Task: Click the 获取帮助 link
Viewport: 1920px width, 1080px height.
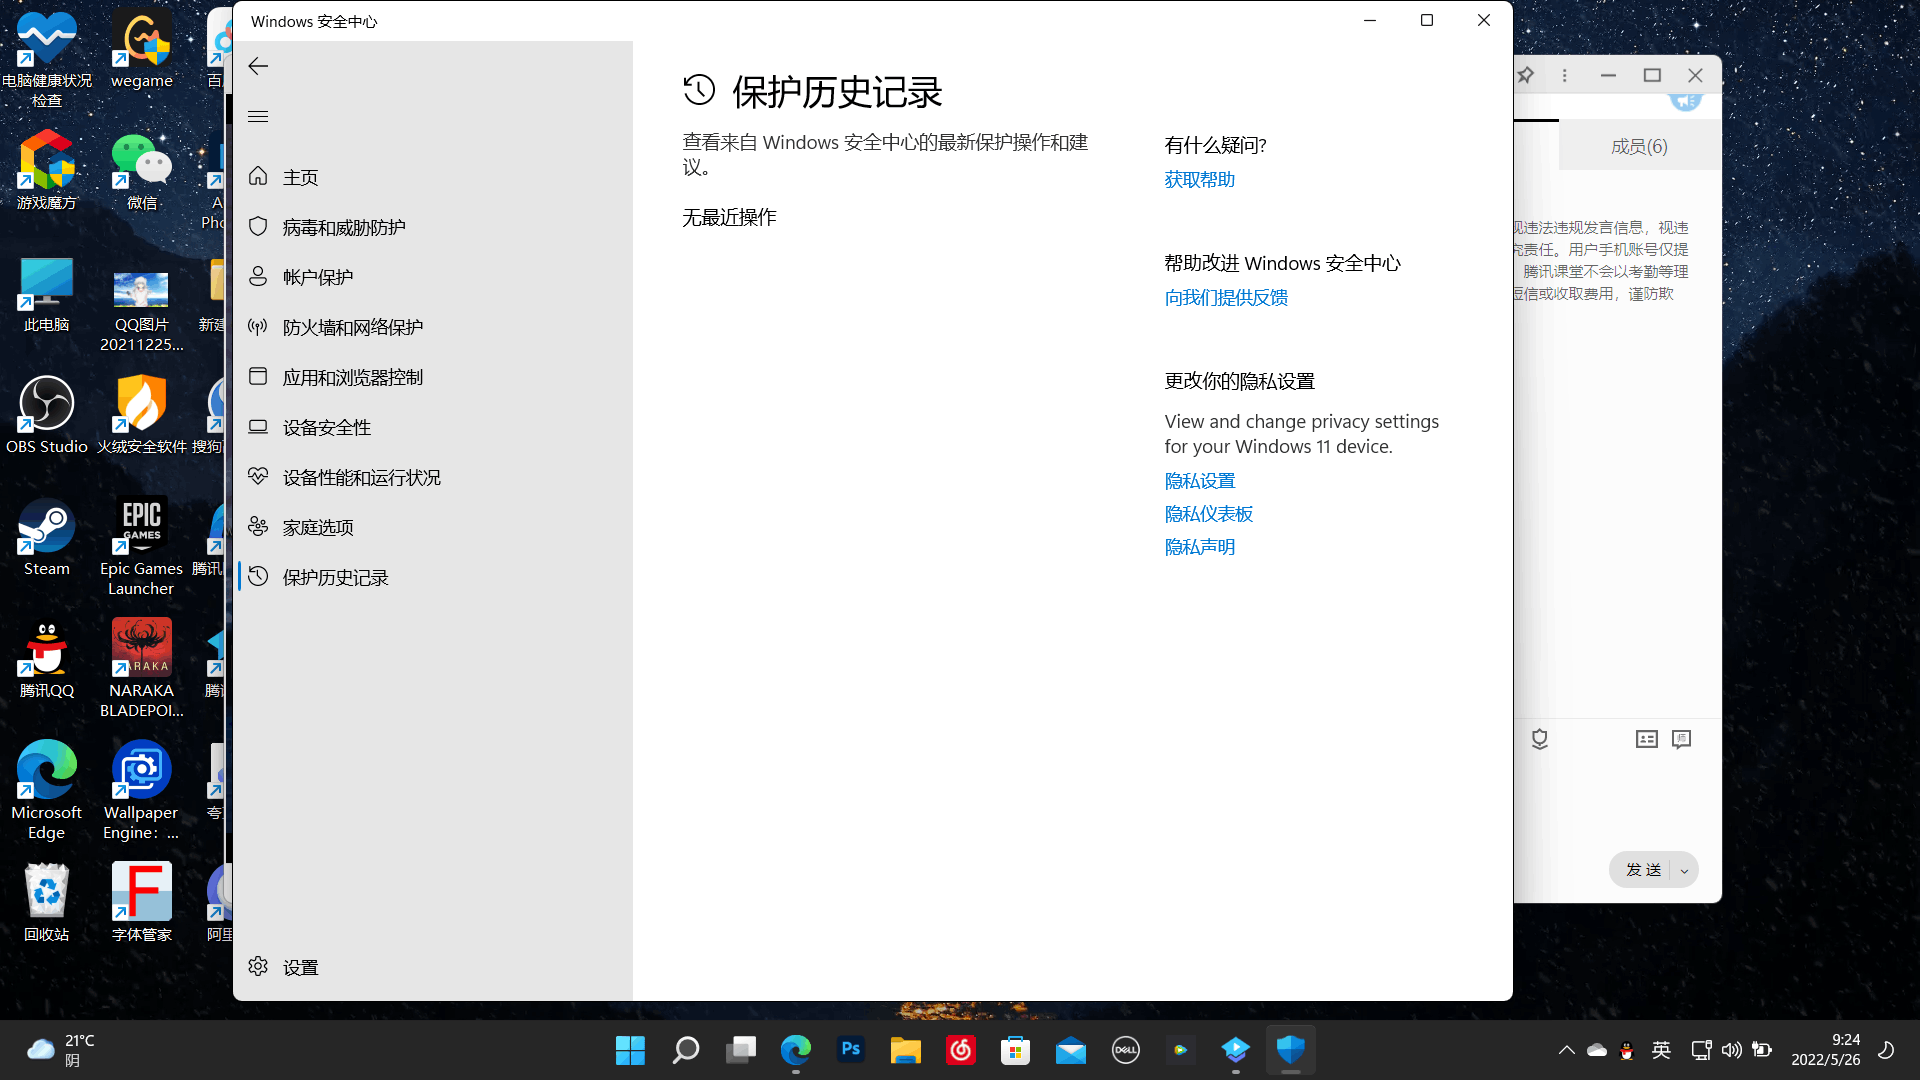Action: 1199,179
